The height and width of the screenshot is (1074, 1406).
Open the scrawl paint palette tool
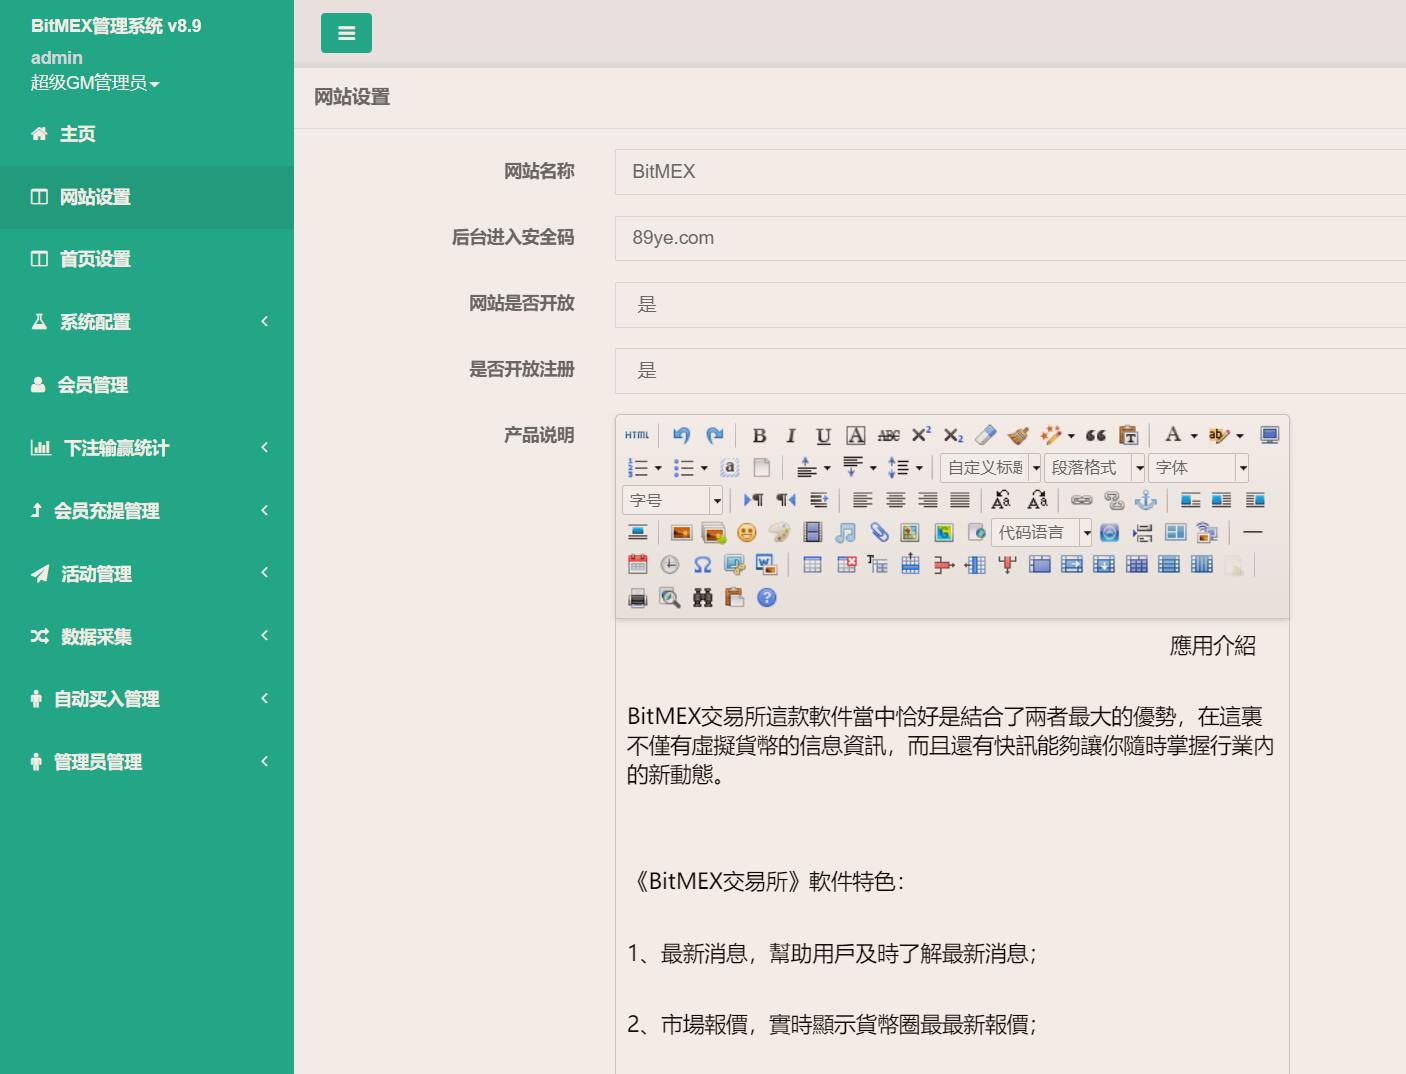click(x=780, y=533)
